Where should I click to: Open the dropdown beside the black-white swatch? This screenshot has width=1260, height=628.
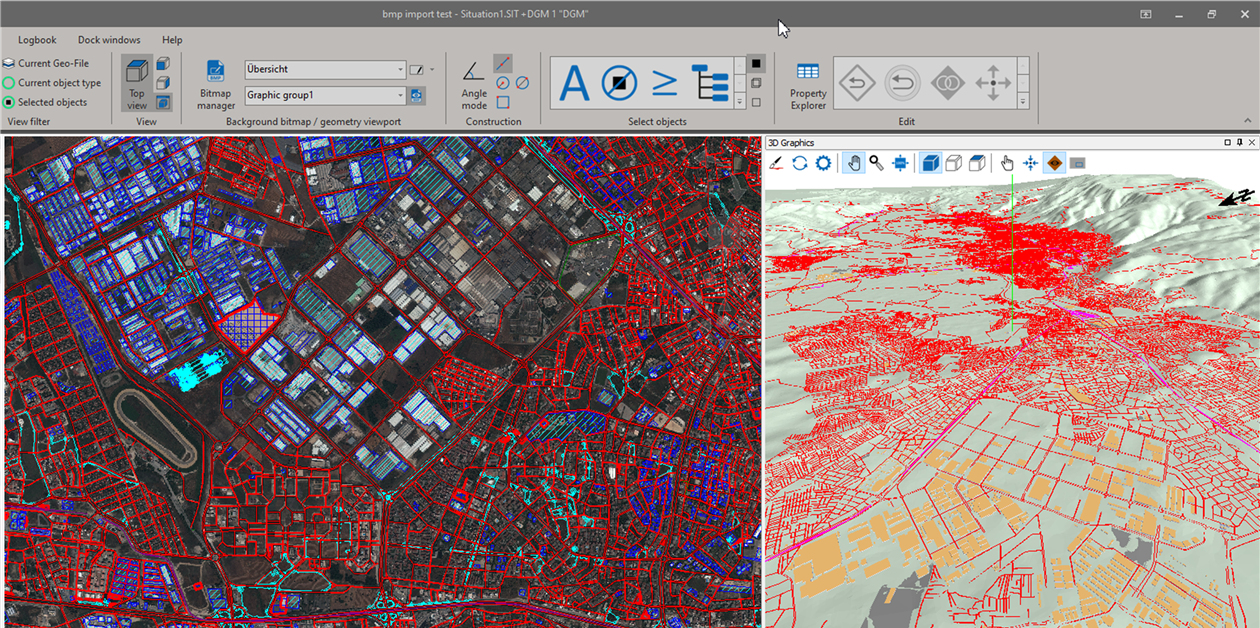click(432, 68)
